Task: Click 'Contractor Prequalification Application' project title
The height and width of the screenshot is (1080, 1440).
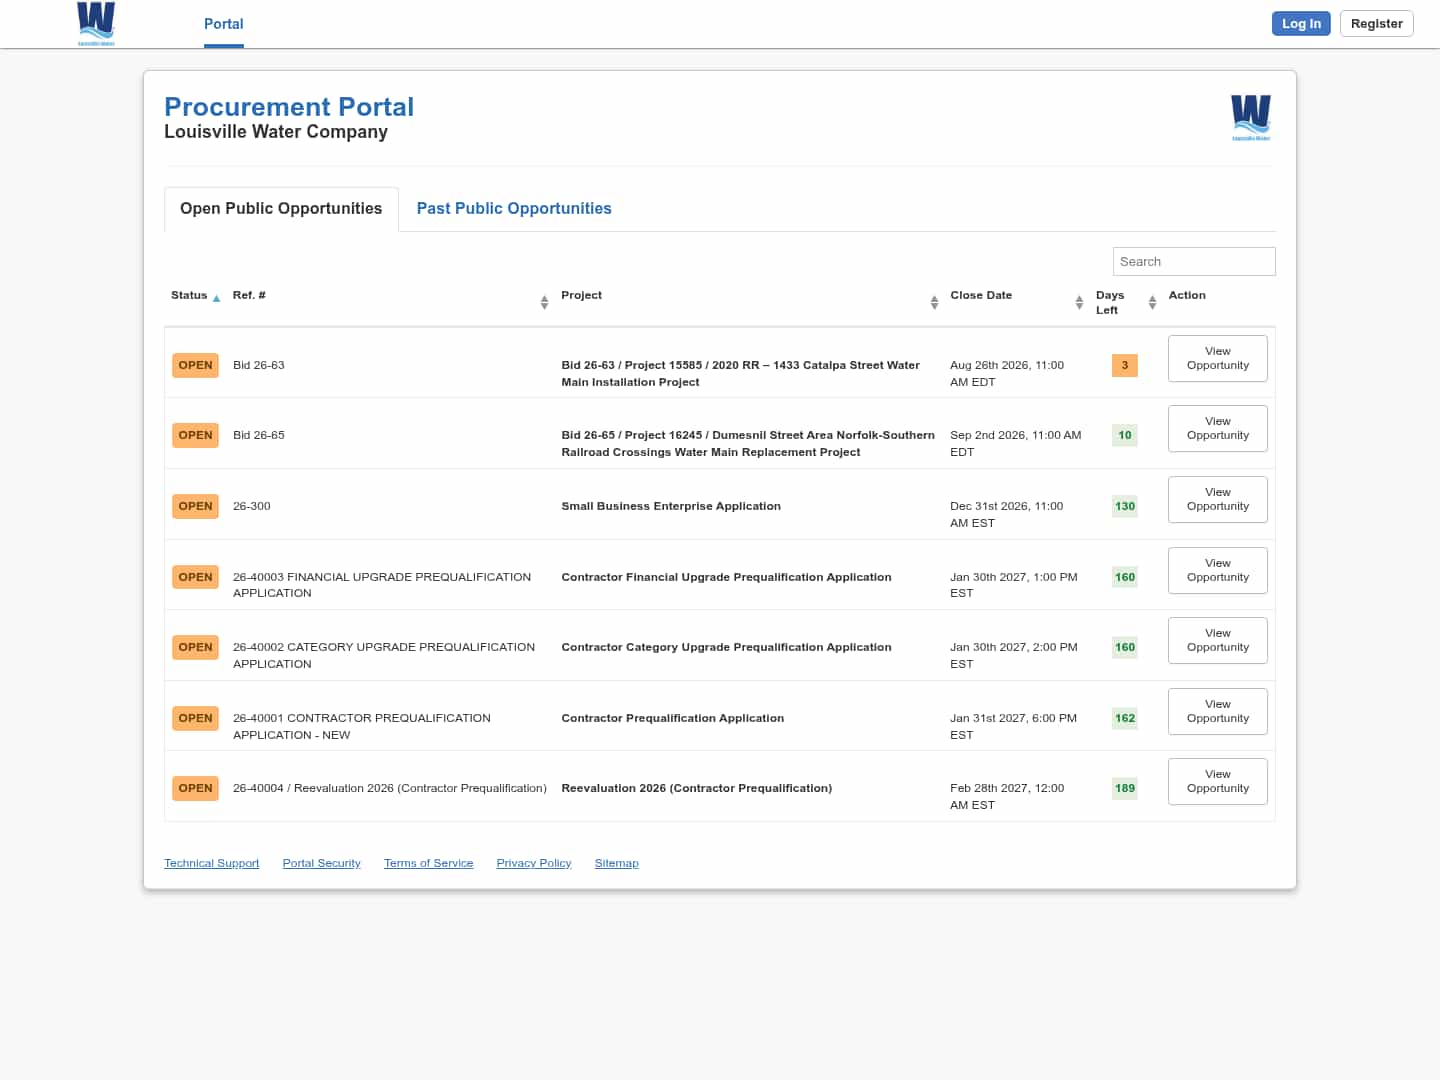Action: (x=673, y=718)
